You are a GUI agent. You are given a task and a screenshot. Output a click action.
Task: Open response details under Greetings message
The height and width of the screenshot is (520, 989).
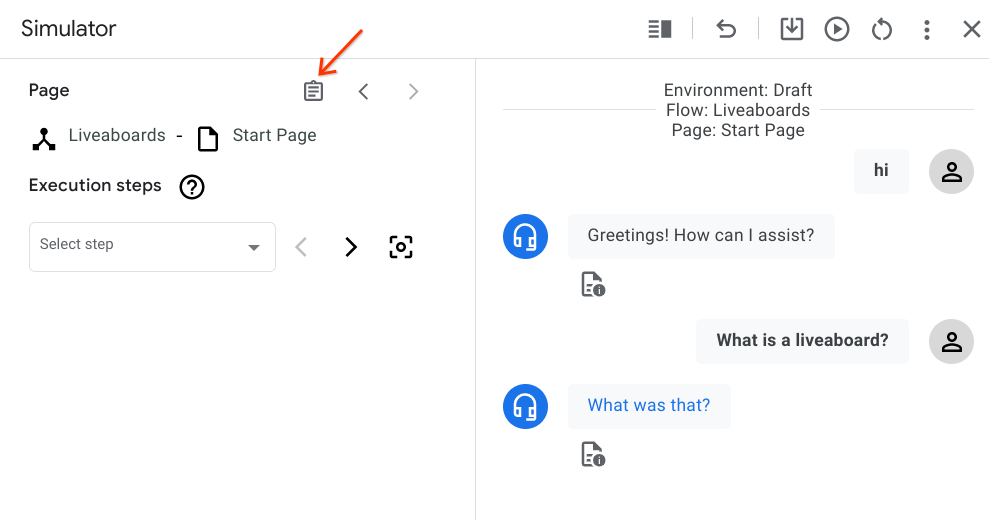pyautogui.click(x=593, y=285)
